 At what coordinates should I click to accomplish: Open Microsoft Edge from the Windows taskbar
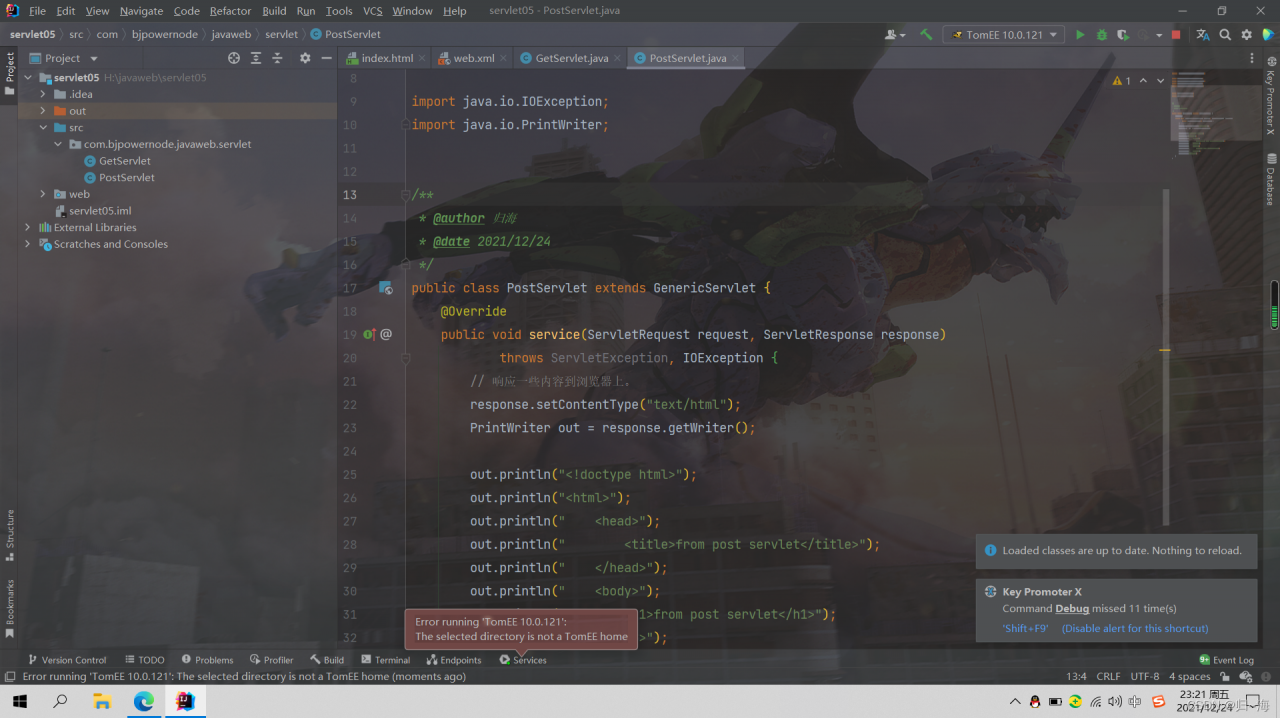(143, 702)
